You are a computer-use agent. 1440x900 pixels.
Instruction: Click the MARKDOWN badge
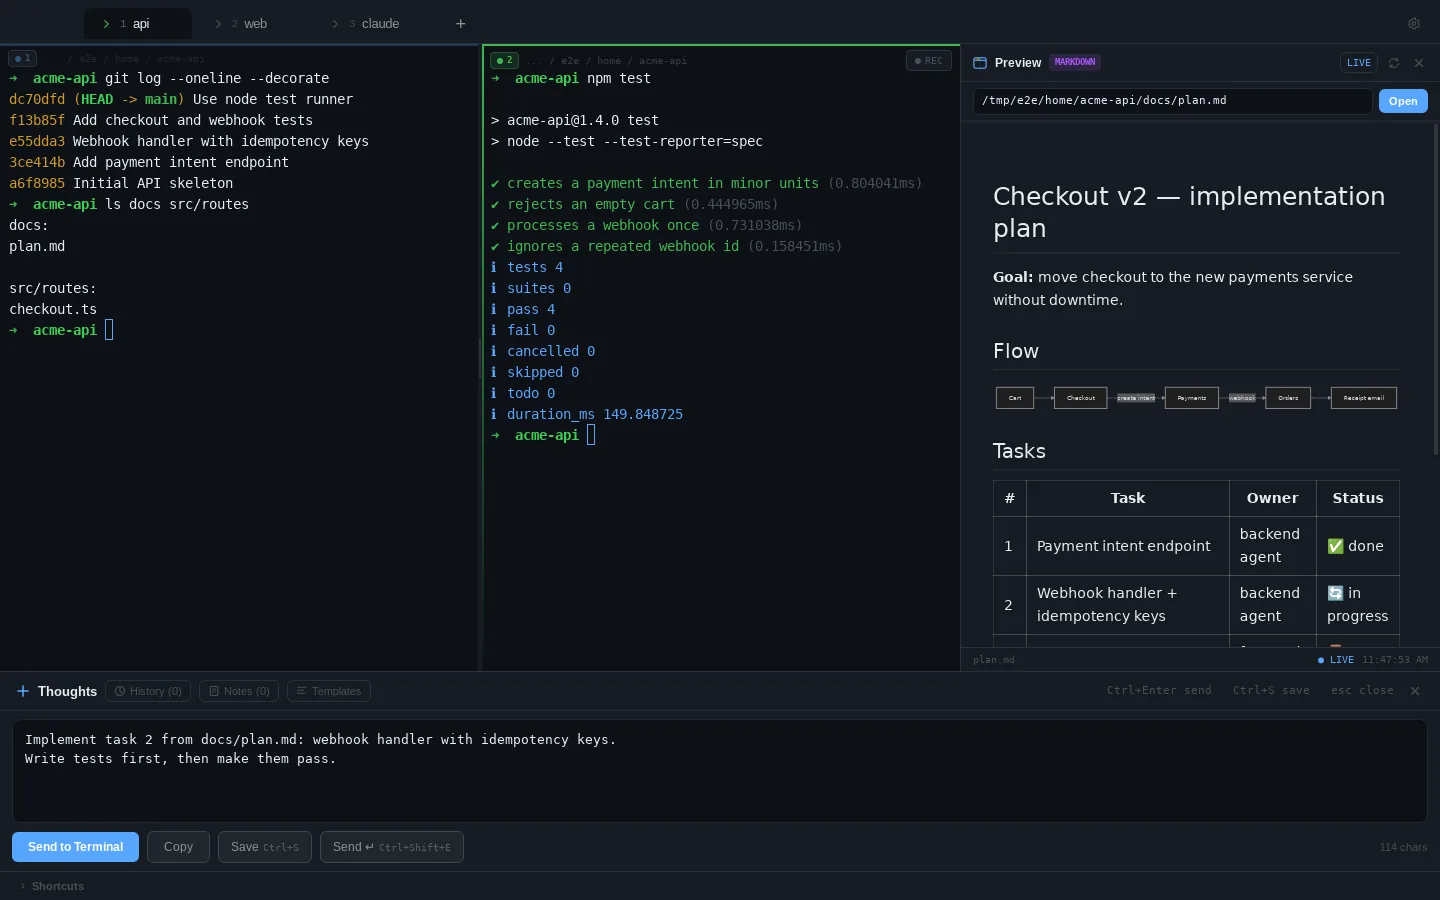pyautogui.click(x=1075, y=62)
